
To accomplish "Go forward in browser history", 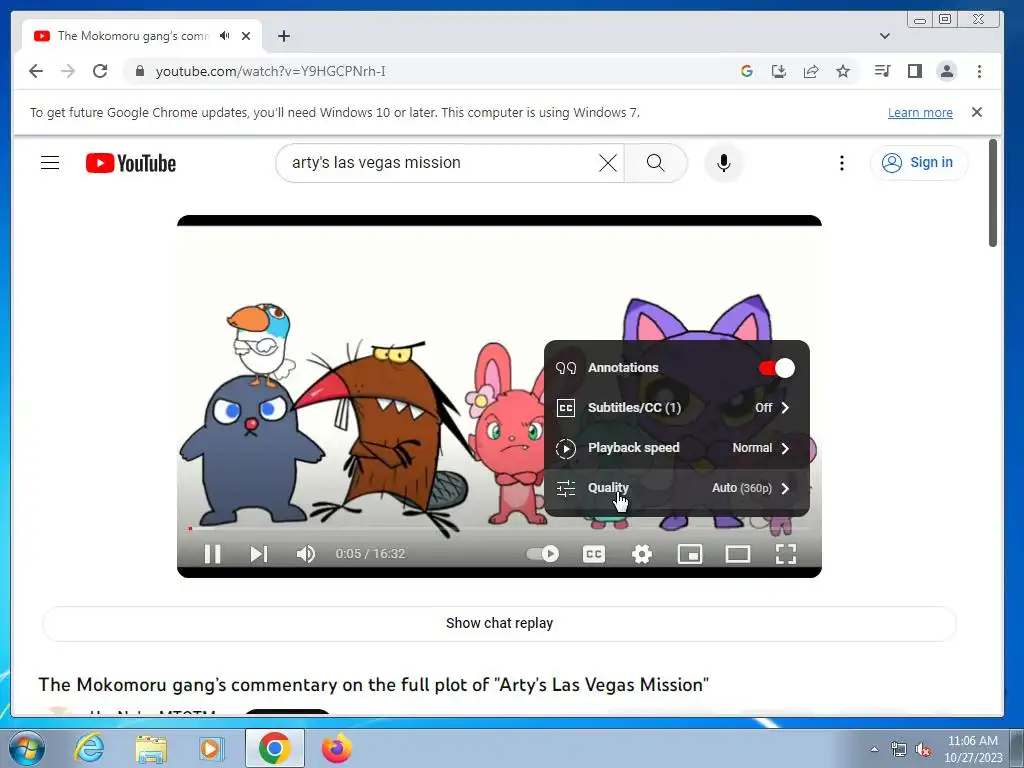I will 68,71.
